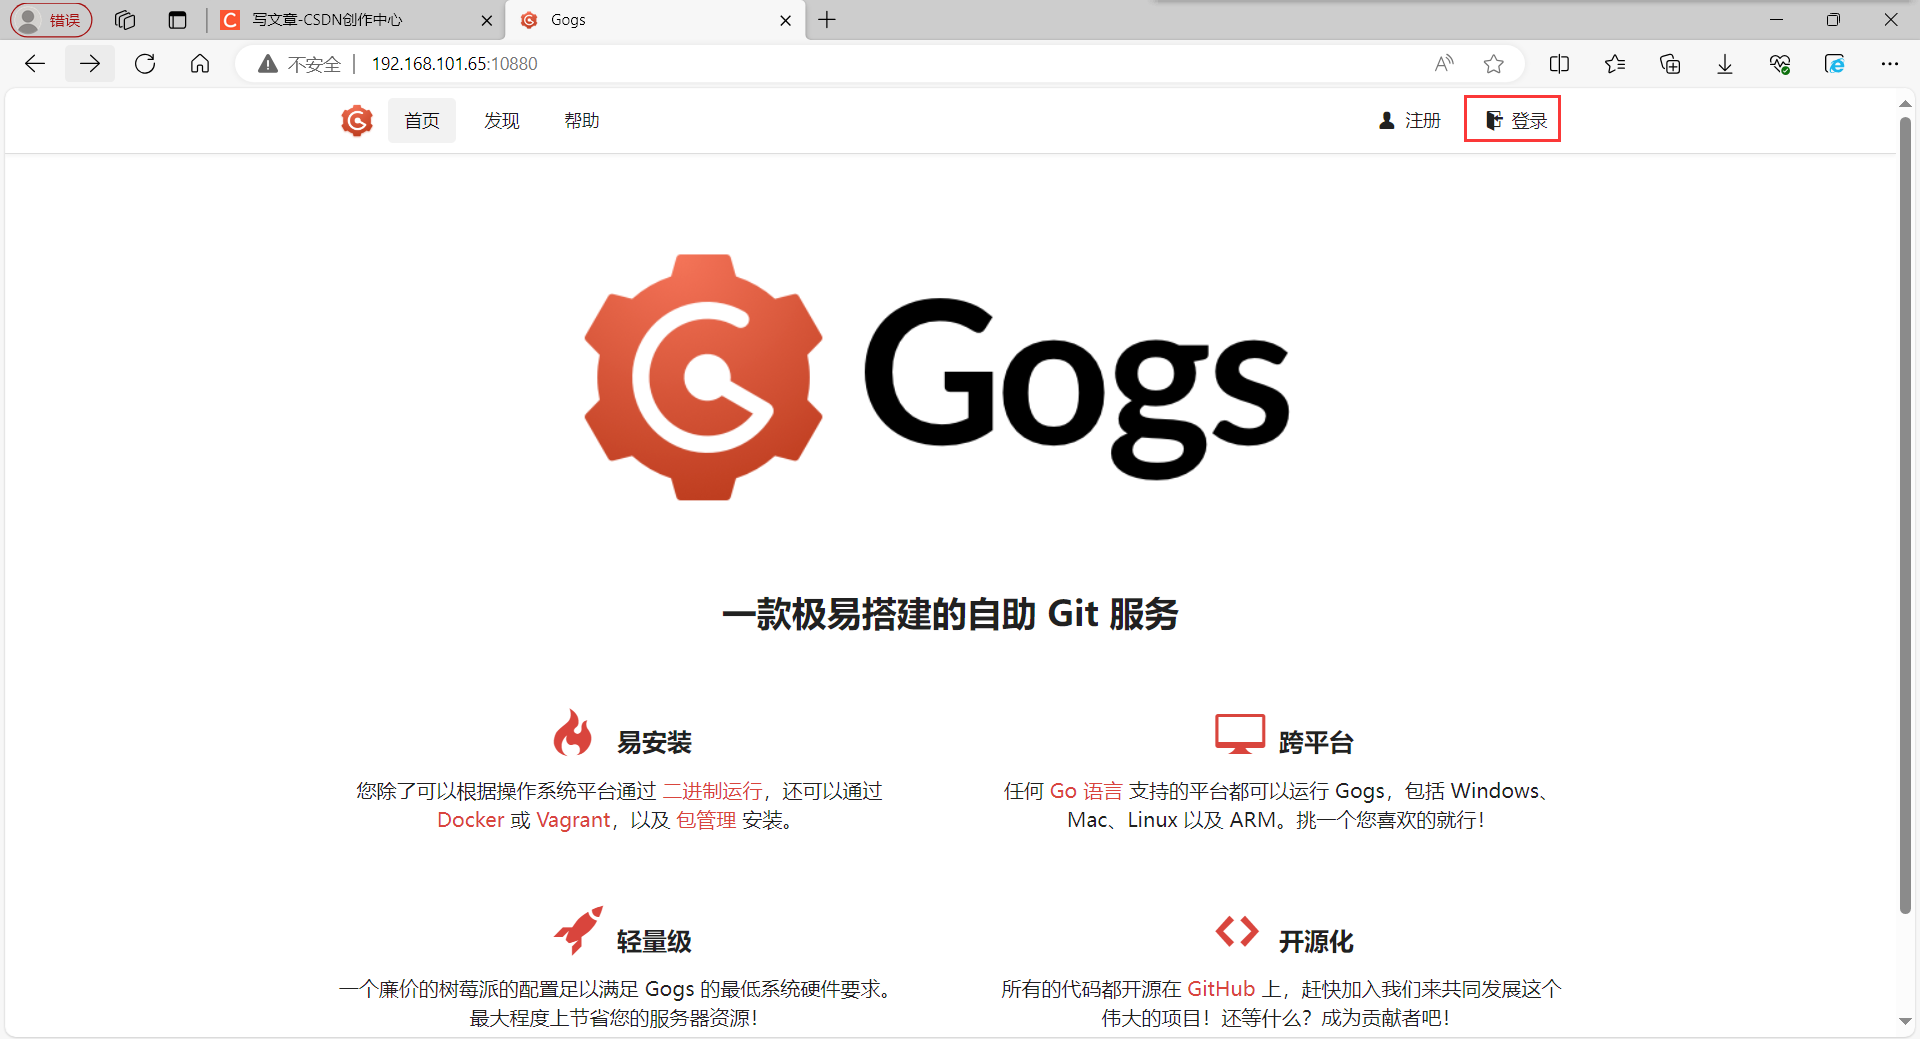The width and height of the screenshot is (1920, 1039).
Task: Minimize the browser window
Action: tap(1777, 20)
